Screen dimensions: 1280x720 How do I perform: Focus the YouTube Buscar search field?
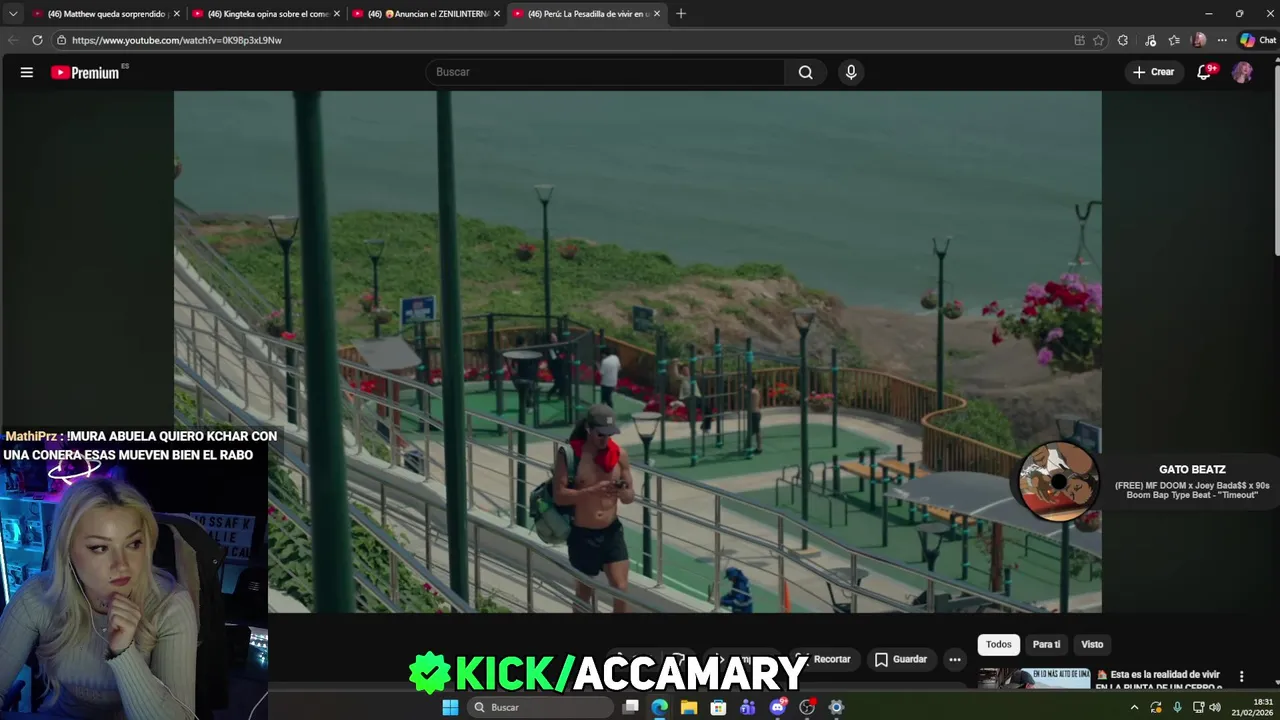[x=605, y=72]
